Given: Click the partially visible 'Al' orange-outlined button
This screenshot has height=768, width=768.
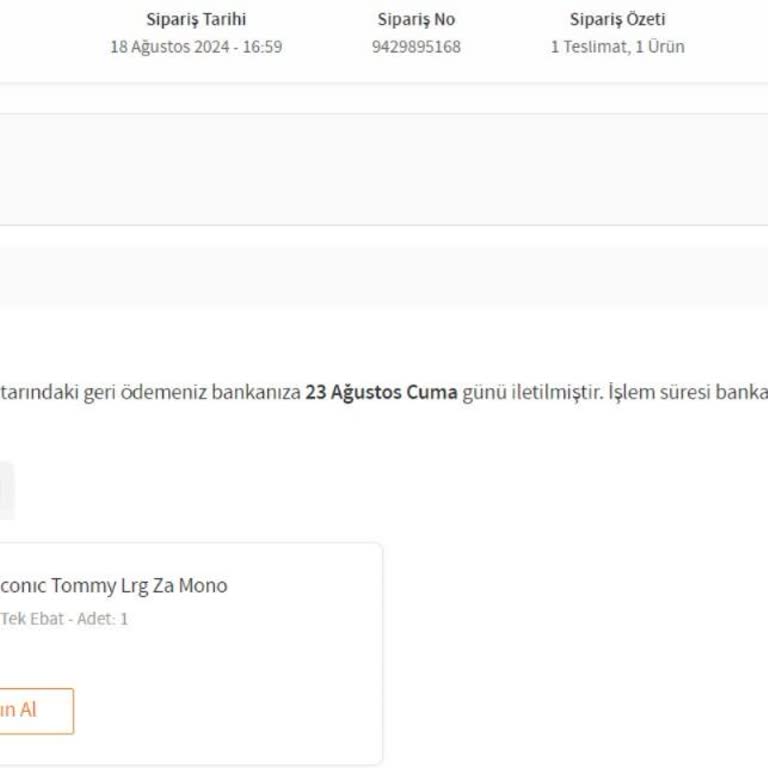Looking at the screenshot, I should 36,711.
